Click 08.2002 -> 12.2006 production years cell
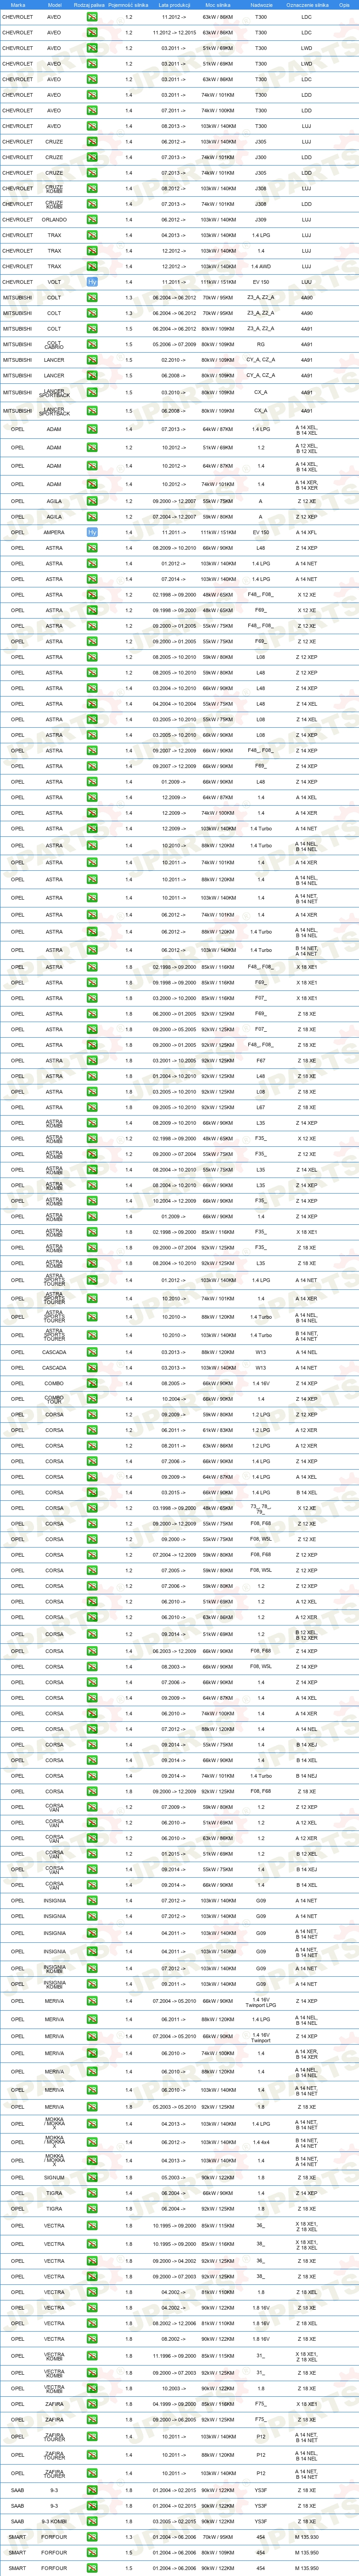The width and height of the screenshot is (359, 2576). point(174,2324)
